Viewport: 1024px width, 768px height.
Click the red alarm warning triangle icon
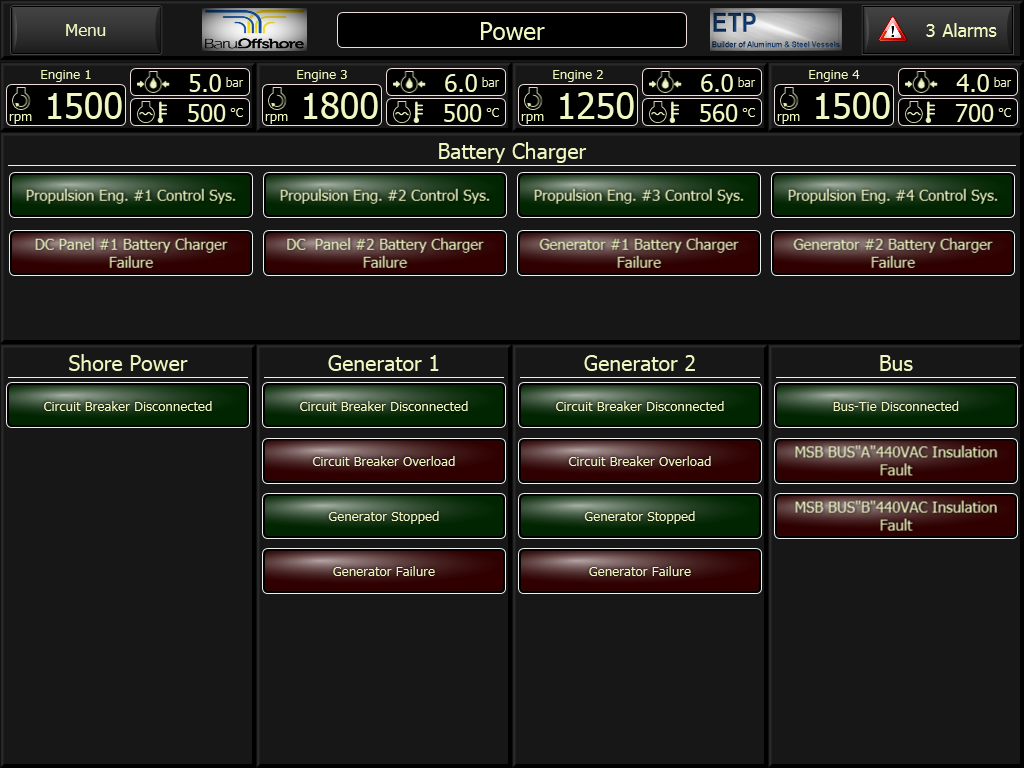pyautogui.click(x=892, y=30)
